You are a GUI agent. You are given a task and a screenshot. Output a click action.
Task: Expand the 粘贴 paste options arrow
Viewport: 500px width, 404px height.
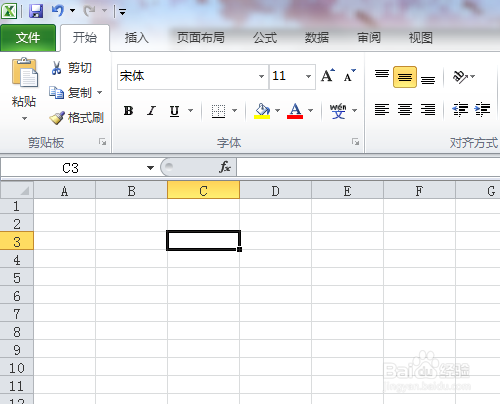point(24,118)
